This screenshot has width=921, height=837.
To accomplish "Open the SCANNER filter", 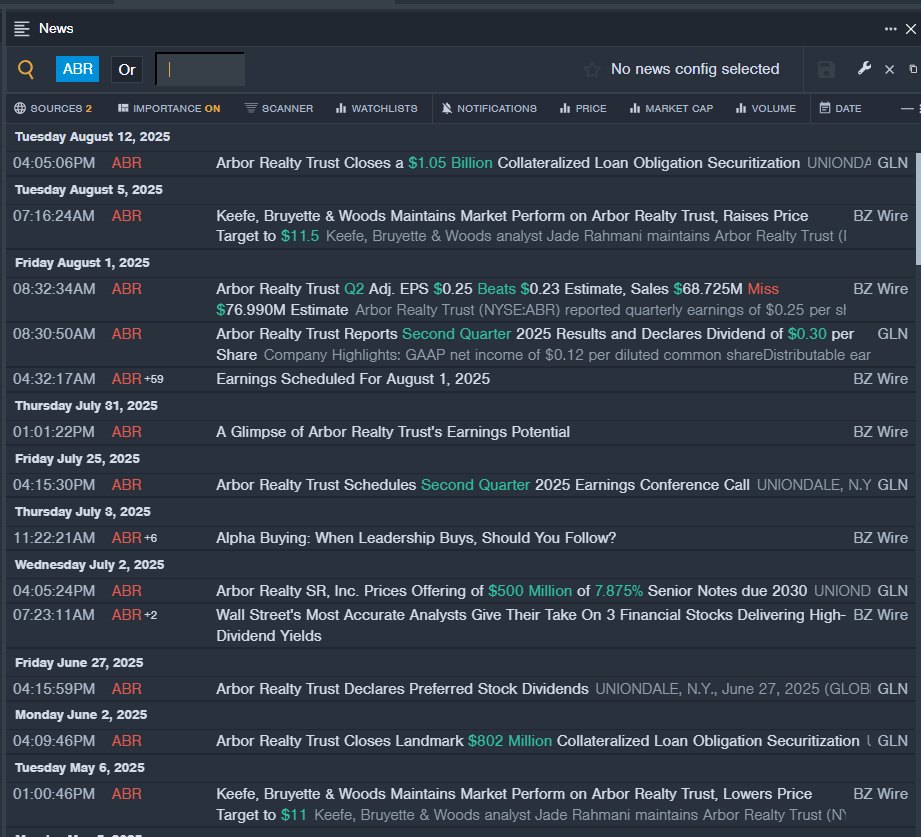I will (279, 108).
